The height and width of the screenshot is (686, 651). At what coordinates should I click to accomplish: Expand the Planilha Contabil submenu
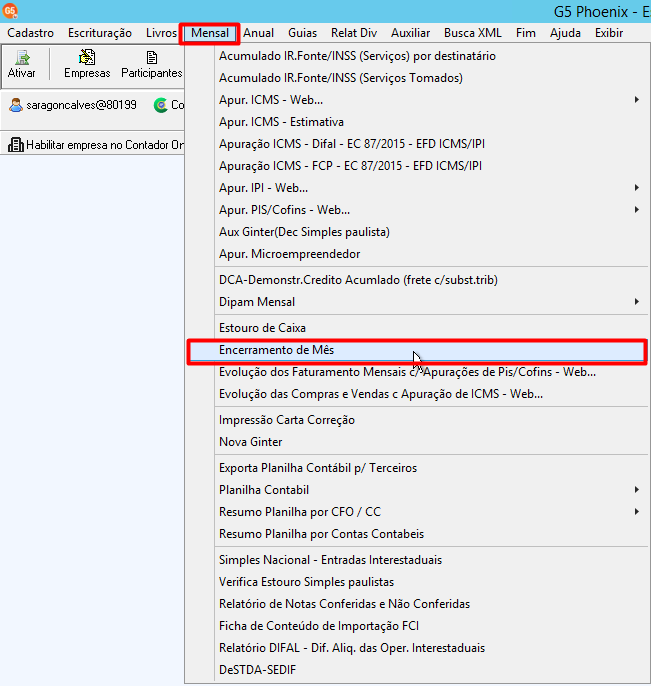[637, 490]
